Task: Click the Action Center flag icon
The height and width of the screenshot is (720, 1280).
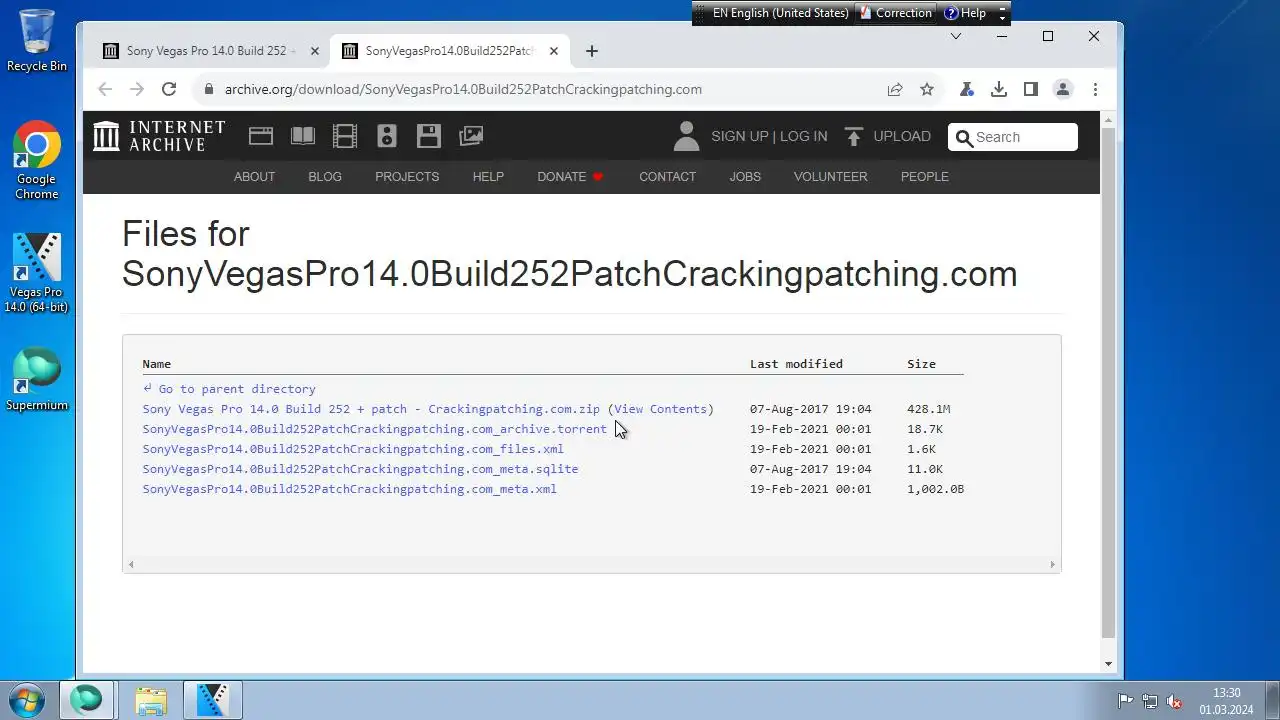Action: click(x=1125, y=701)
